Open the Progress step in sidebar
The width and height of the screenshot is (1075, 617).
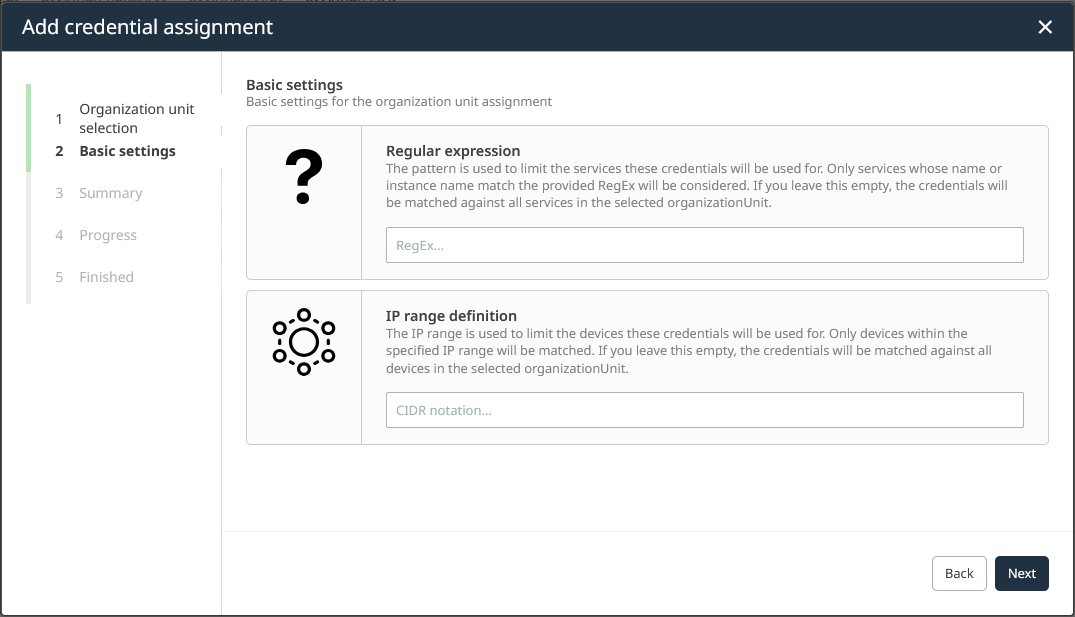click(x=107, y=235)
